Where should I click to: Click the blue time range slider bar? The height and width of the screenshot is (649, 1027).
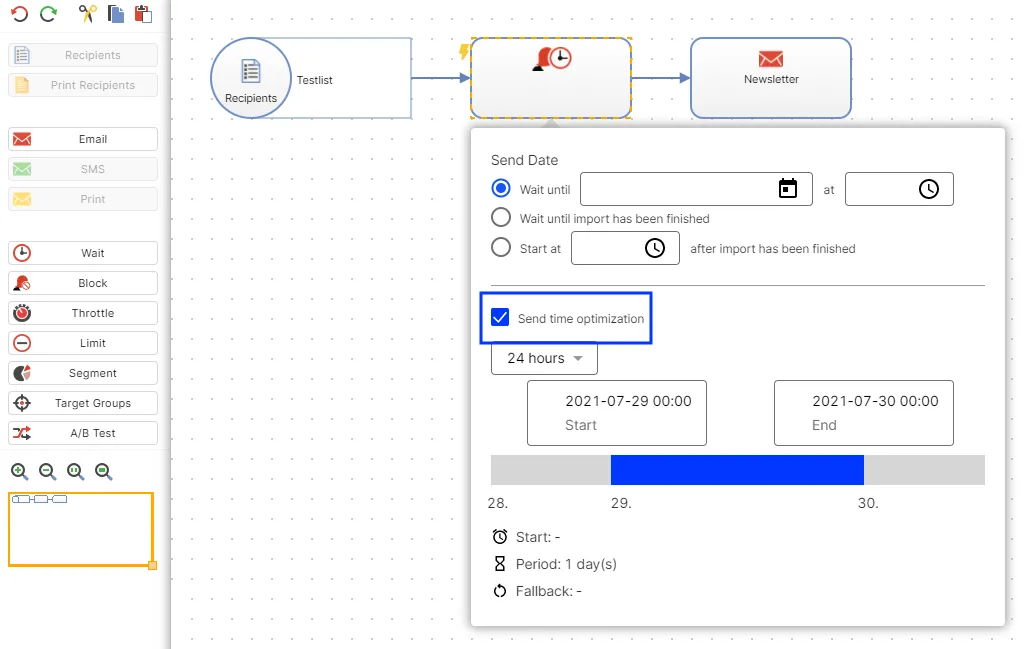click(738, 470)
